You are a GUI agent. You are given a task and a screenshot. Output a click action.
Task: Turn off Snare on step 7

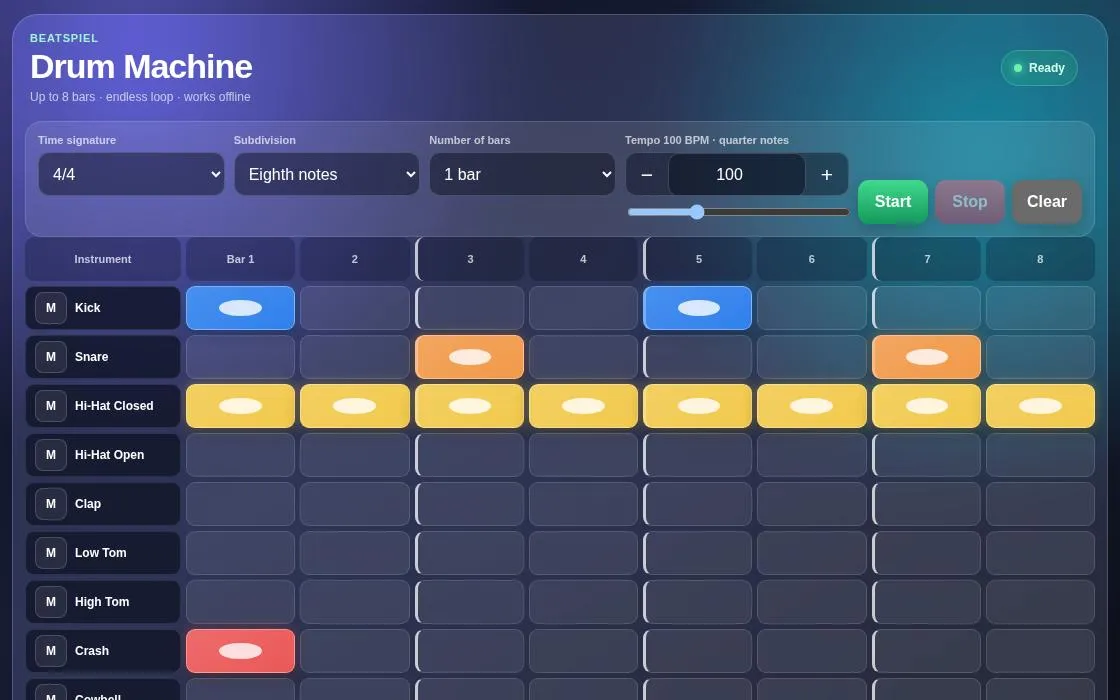click(x=926, y=357)
